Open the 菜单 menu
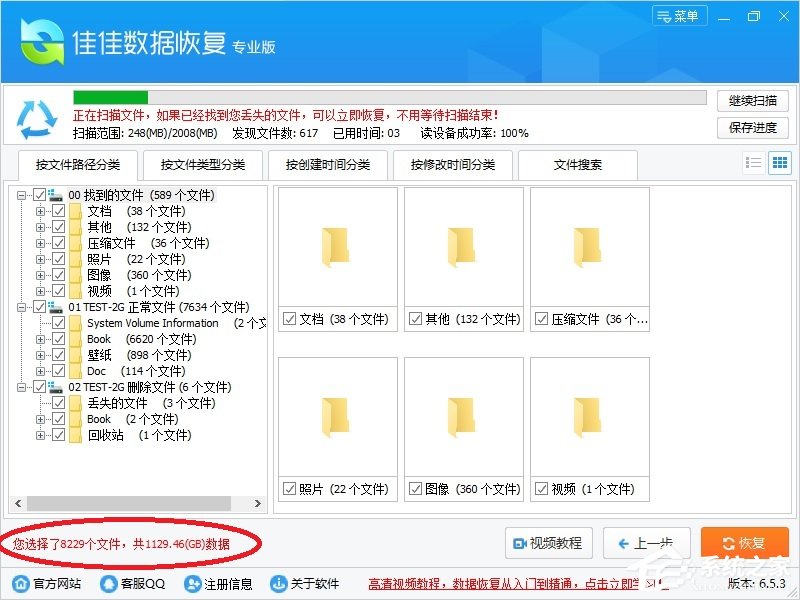Image resolution: width=800 pixels, height=600 pixels. coord(679,15)
